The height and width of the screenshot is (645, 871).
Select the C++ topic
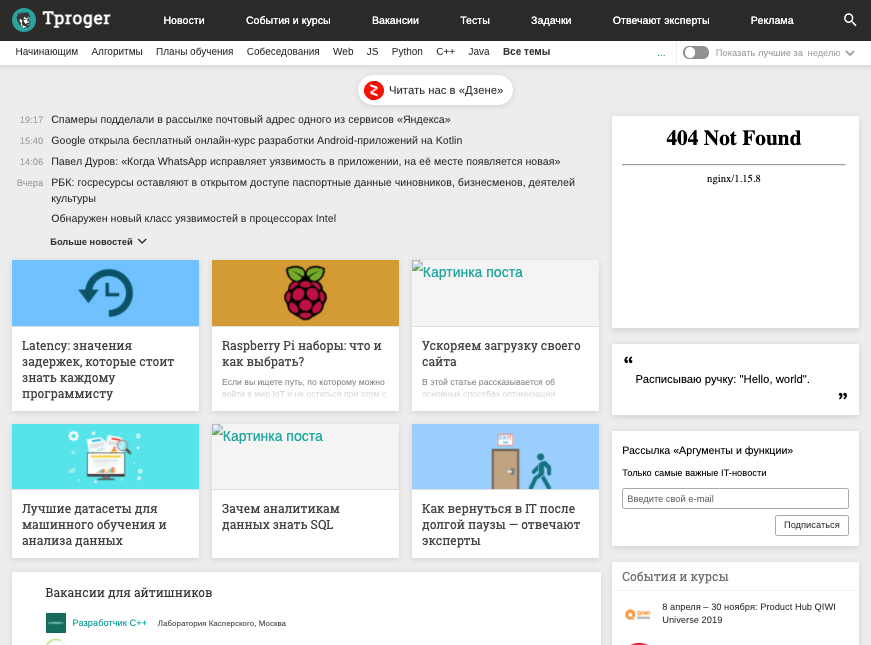click(445, 52)
